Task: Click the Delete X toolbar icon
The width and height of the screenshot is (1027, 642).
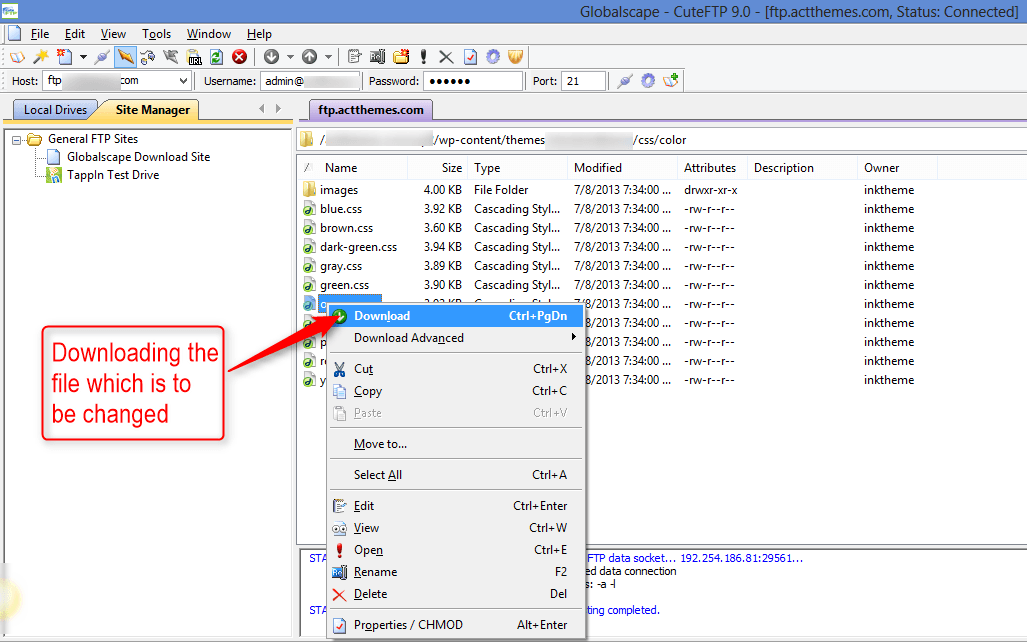Action: 446,57
